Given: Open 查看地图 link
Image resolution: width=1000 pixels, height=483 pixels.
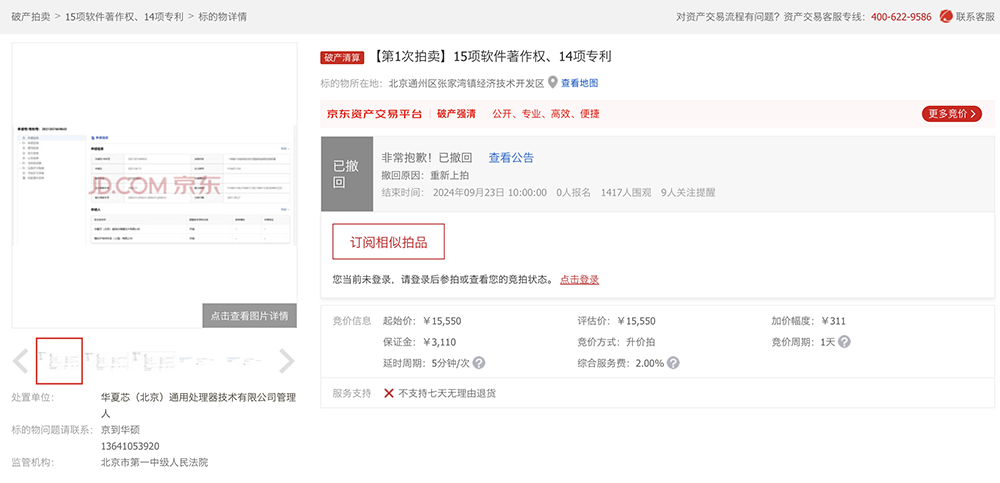Looking at the screenshot, I should pyautogui.click(x=579, y=83).
